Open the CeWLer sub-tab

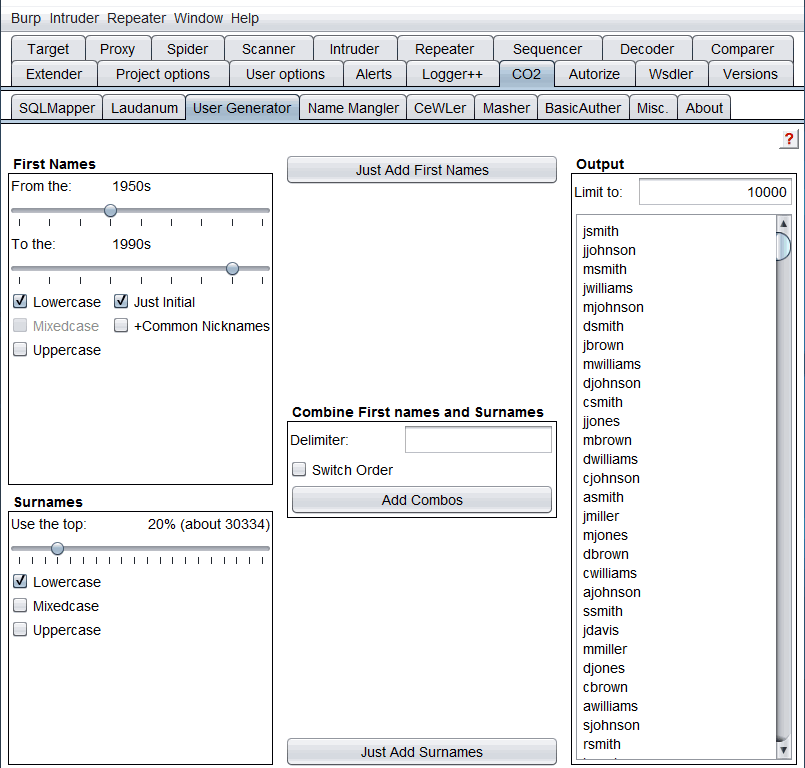(x=440, y=108)
